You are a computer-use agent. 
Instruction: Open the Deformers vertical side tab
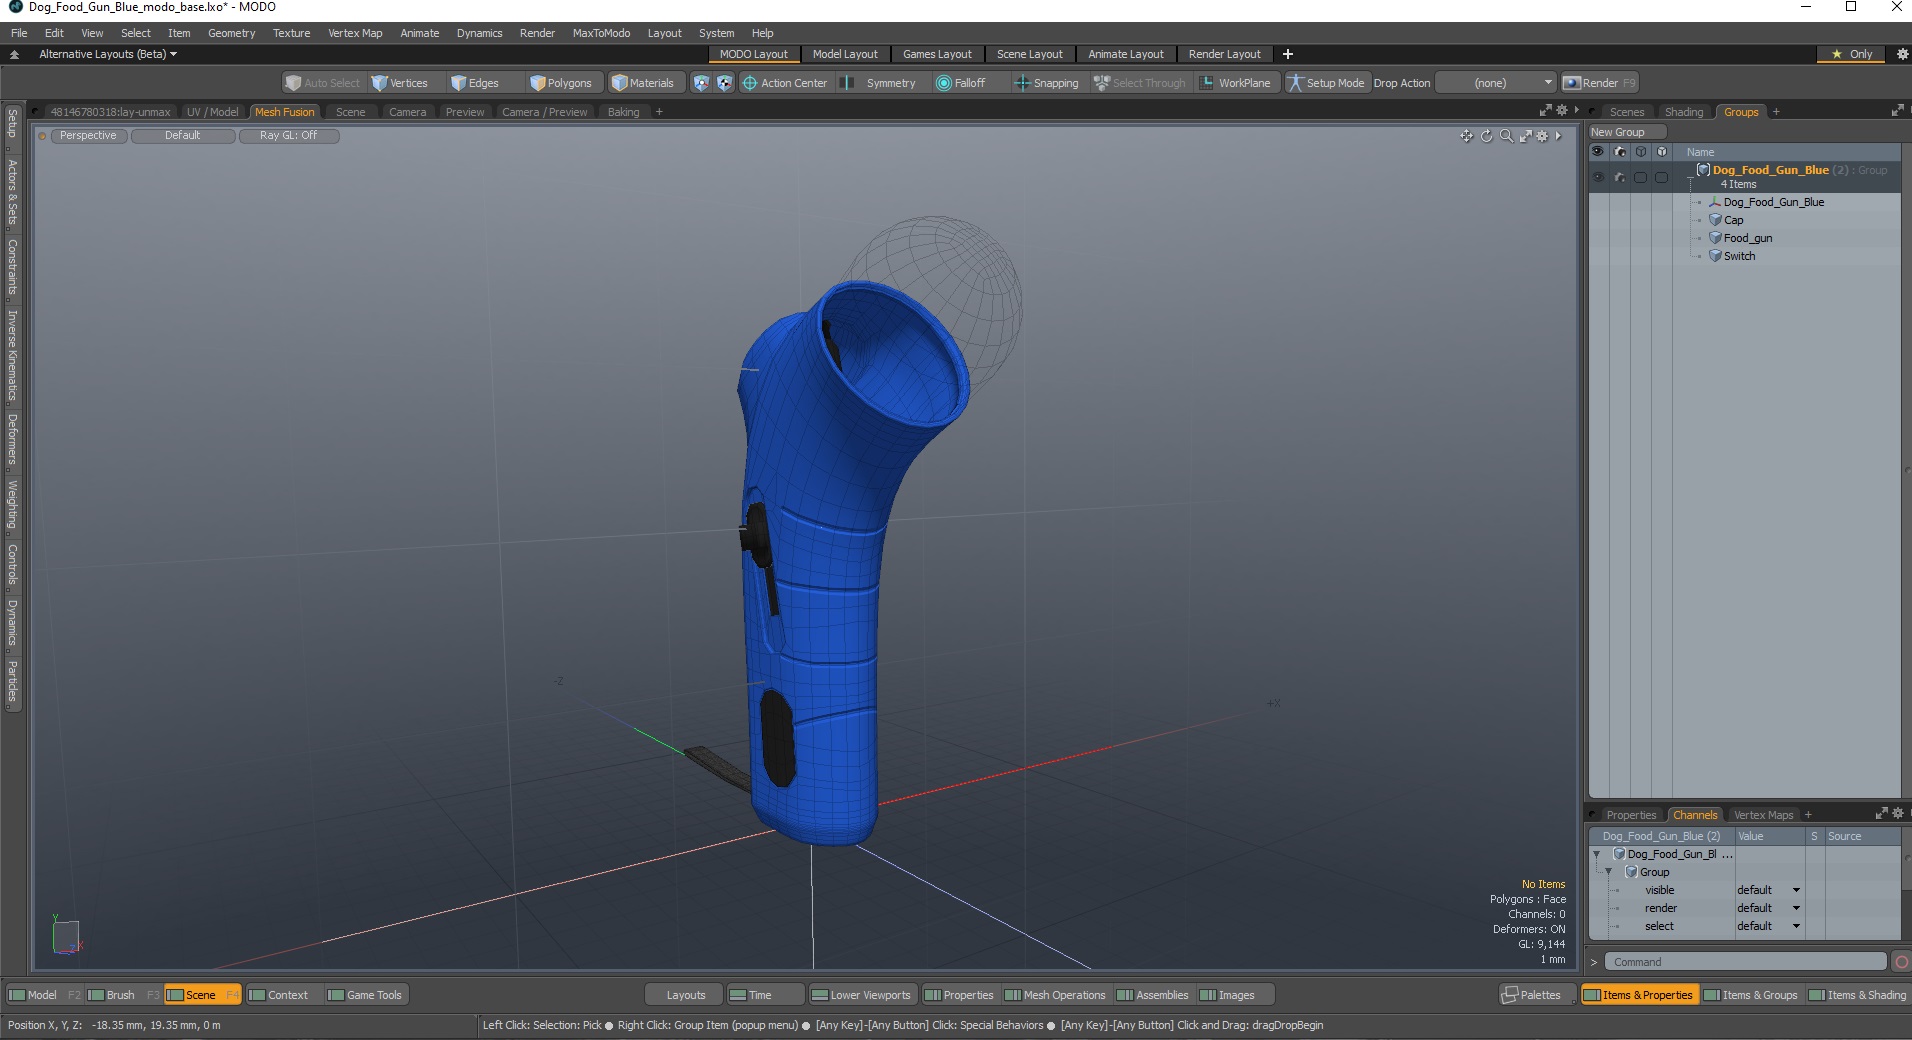12,439
